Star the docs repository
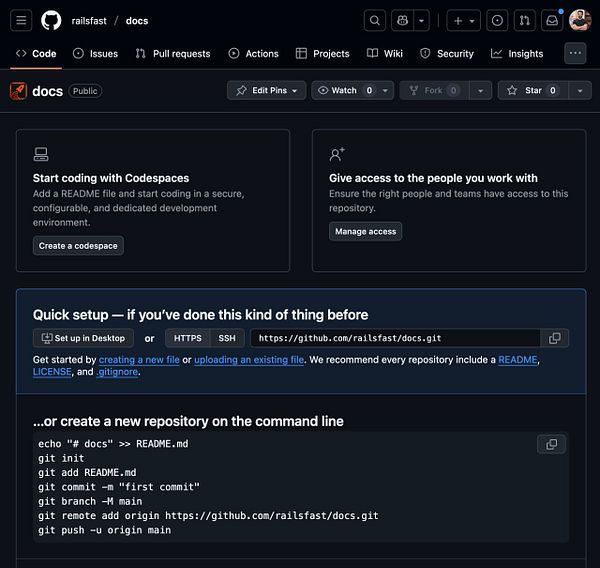600x568 pixels. click(x=533, y=90)
